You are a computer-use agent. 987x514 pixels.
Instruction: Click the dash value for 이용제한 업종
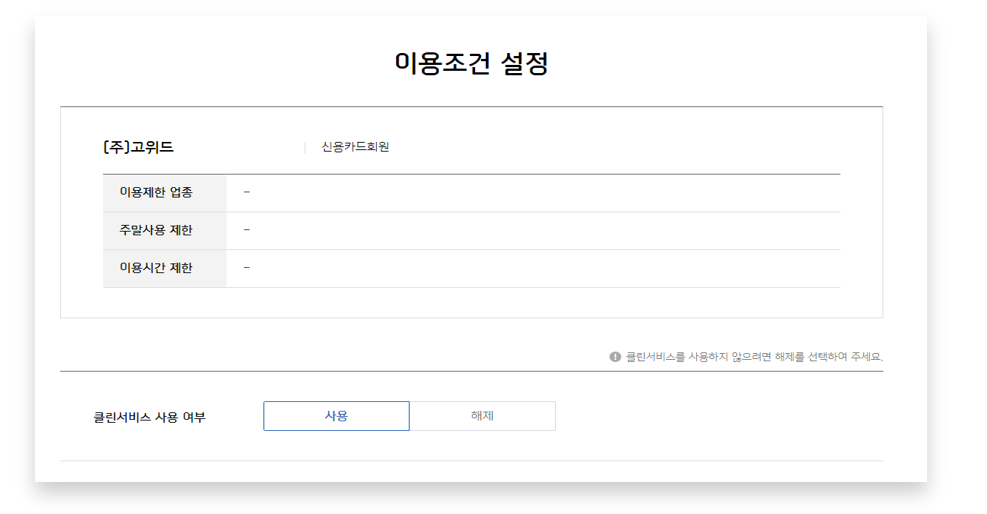(x=247, y=192)
